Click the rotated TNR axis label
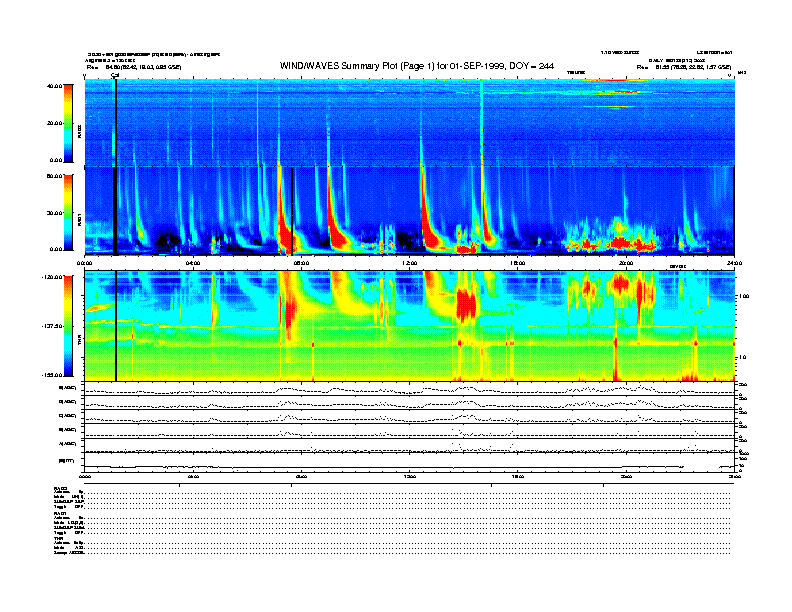The height and width of the screenshot is (612, 792). (79, 342)
